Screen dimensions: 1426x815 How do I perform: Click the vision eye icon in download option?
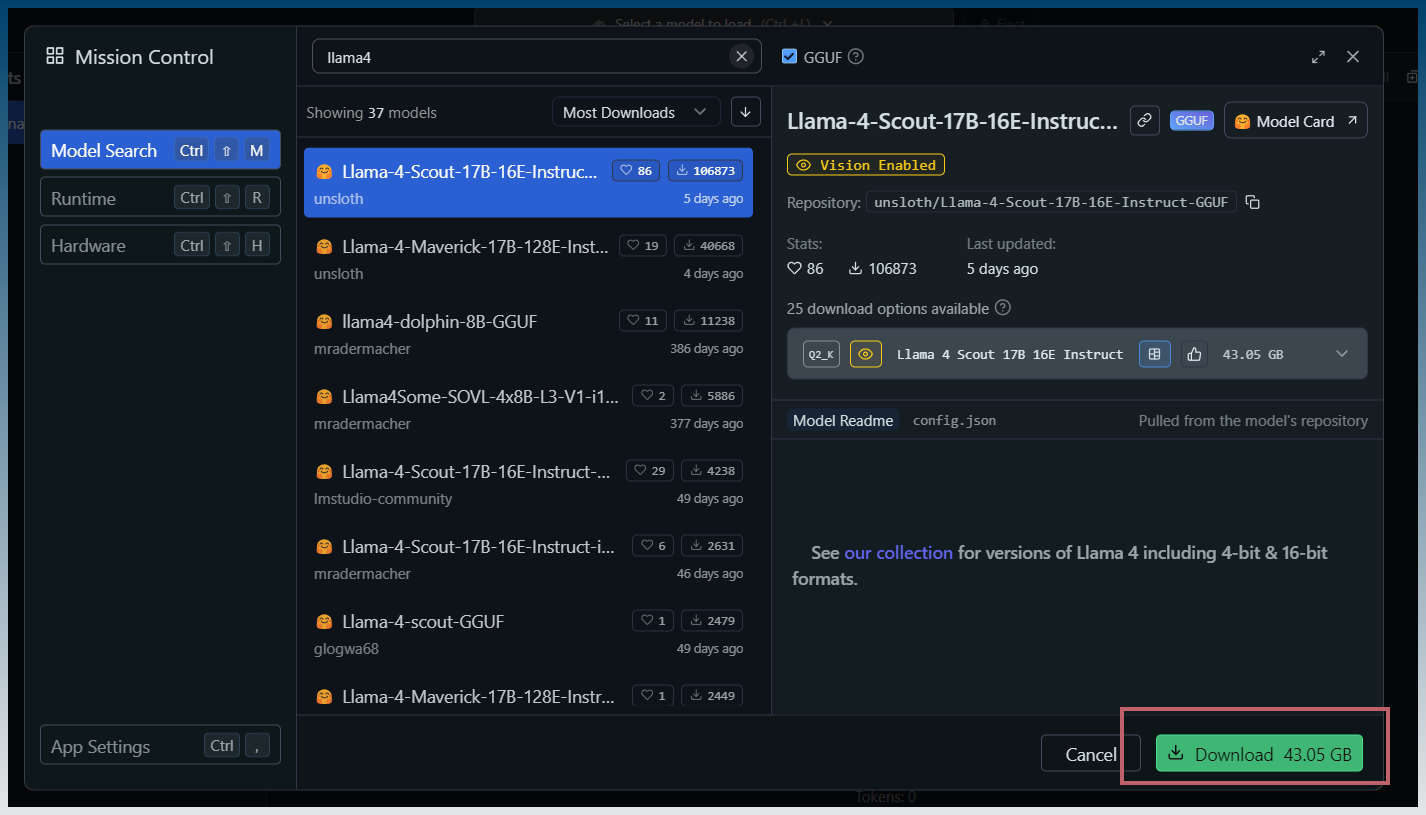coord(866,354)
